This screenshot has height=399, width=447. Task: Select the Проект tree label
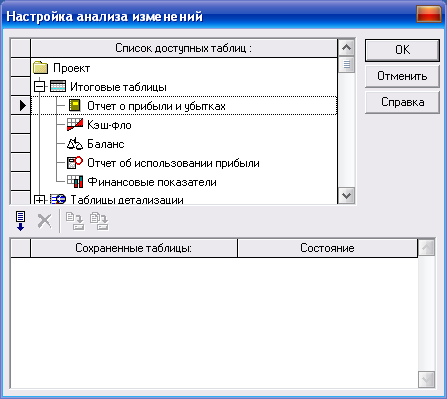click(72, 68)
